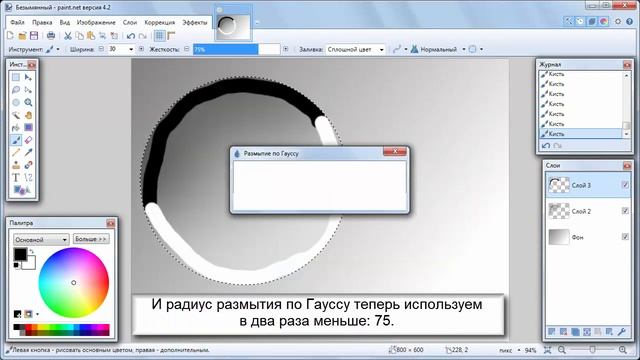The width and height of the screenshot is (640, 360).
Task: Click the Print icon
Action: tap(51, 36)
